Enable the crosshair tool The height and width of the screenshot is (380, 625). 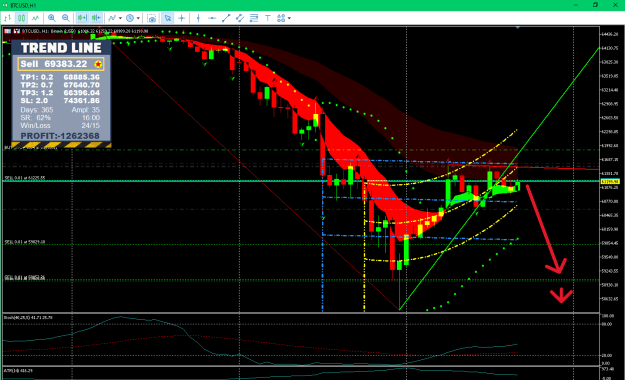pyautogui.click(x=181, y=18)
